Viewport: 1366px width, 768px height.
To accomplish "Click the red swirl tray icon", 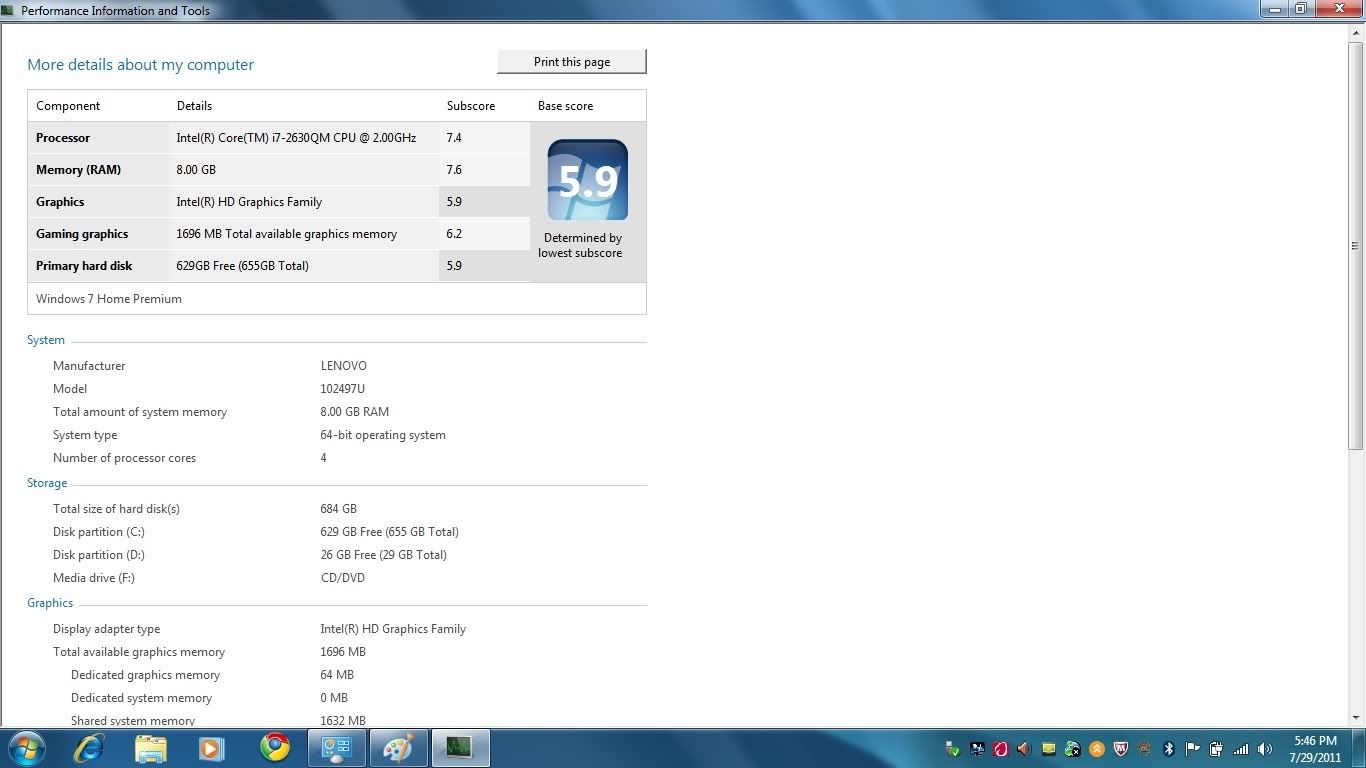I will 1001,749.
